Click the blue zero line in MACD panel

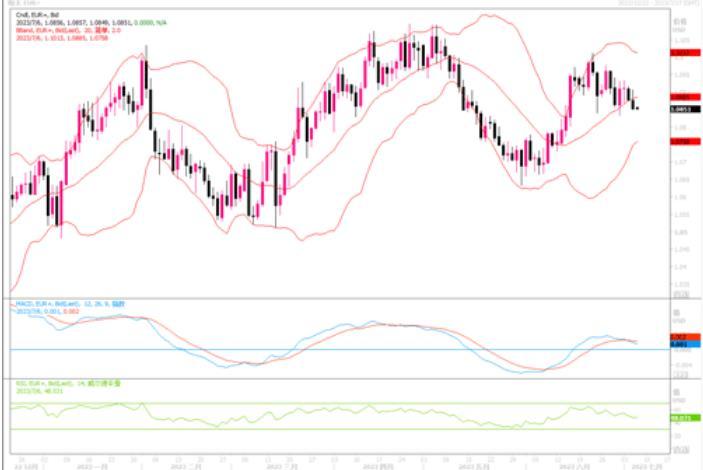click(300, 349)
